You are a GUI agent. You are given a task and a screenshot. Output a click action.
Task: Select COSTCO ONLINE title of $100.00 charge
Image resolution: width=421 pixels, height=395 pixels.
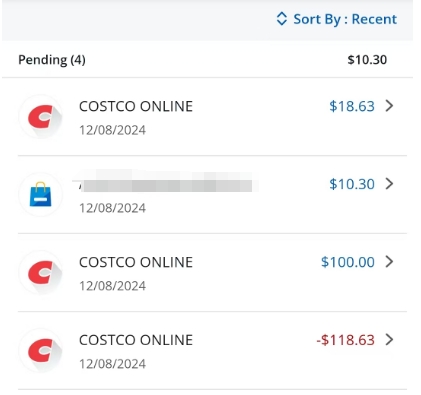point(136,262)
